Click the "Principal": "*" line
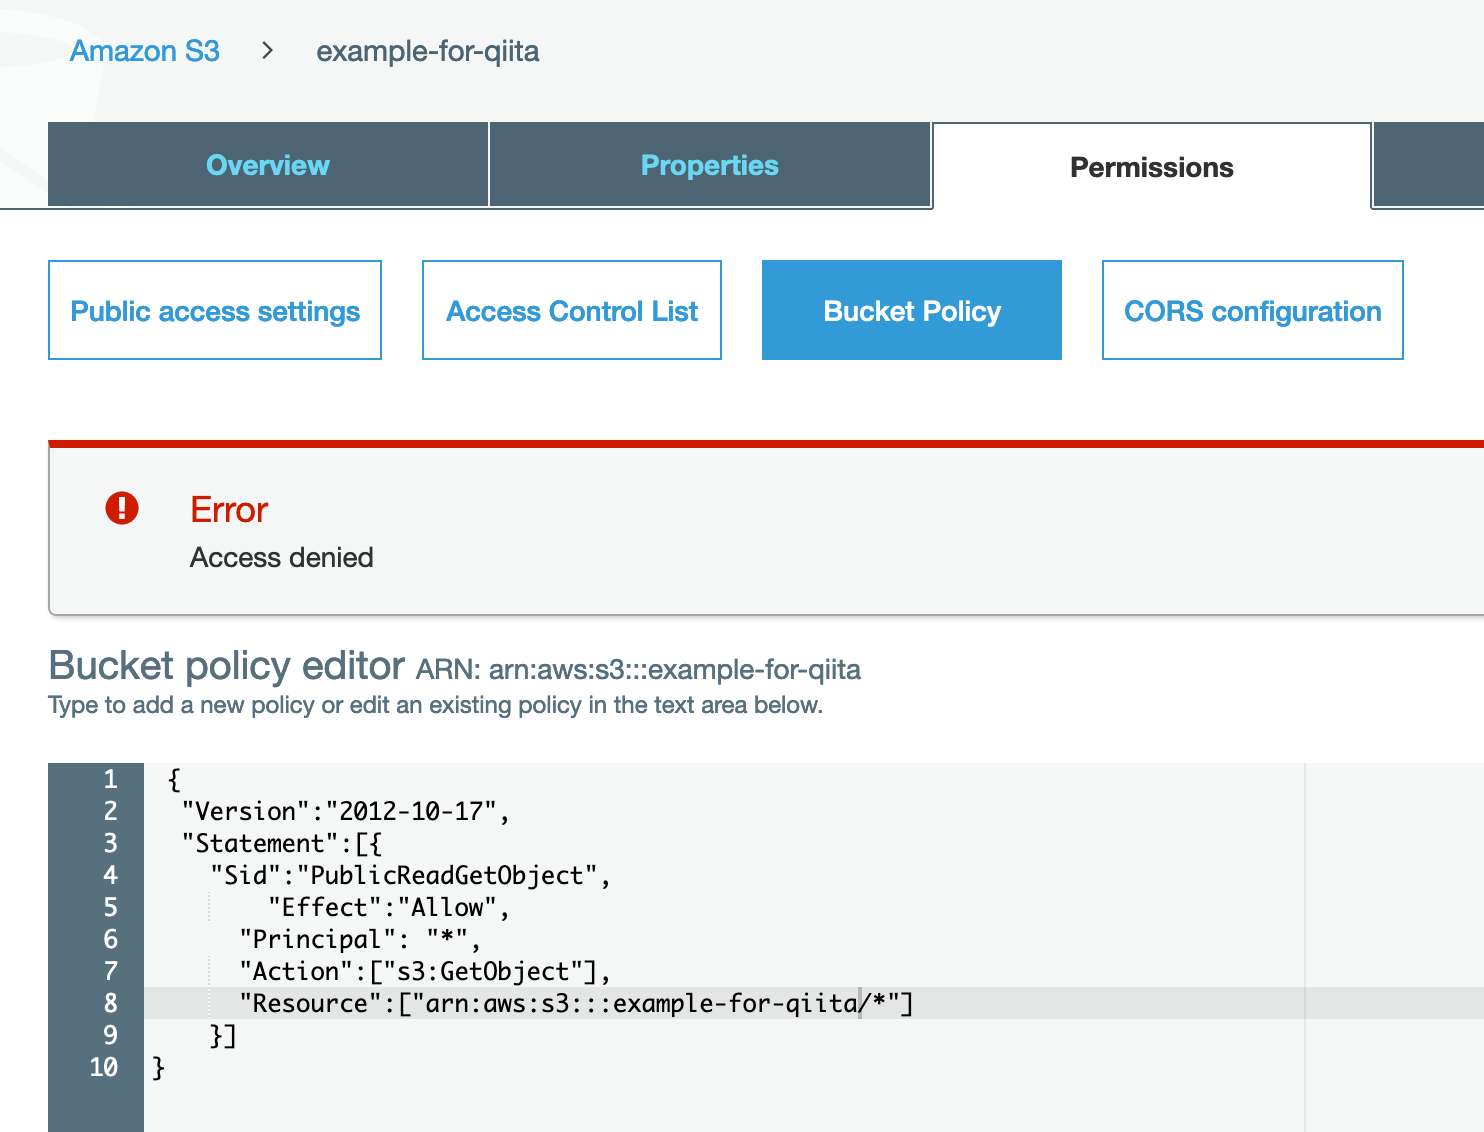The image size is (1484, 1132). click(x=360, y=939)
